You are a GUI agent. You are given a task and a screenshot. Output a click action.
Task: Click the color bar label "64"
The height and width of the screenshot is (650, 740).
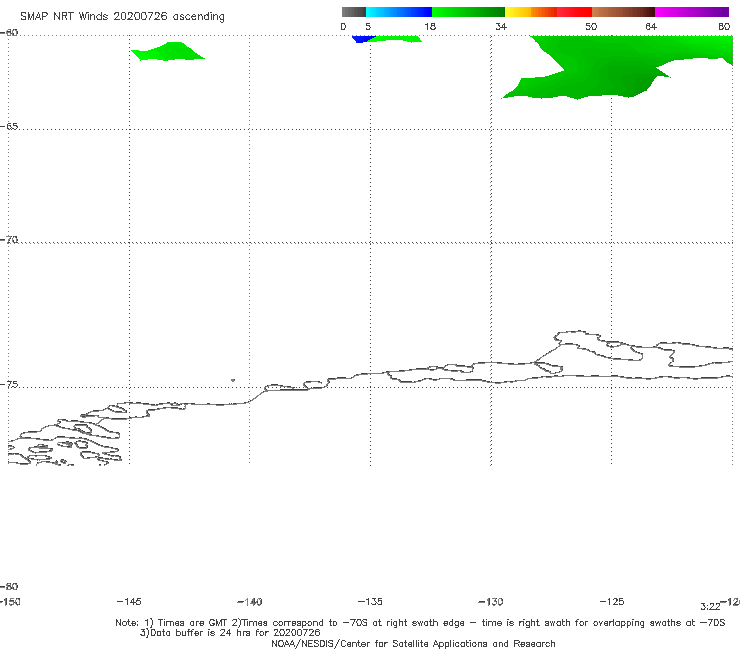point(651,26)
